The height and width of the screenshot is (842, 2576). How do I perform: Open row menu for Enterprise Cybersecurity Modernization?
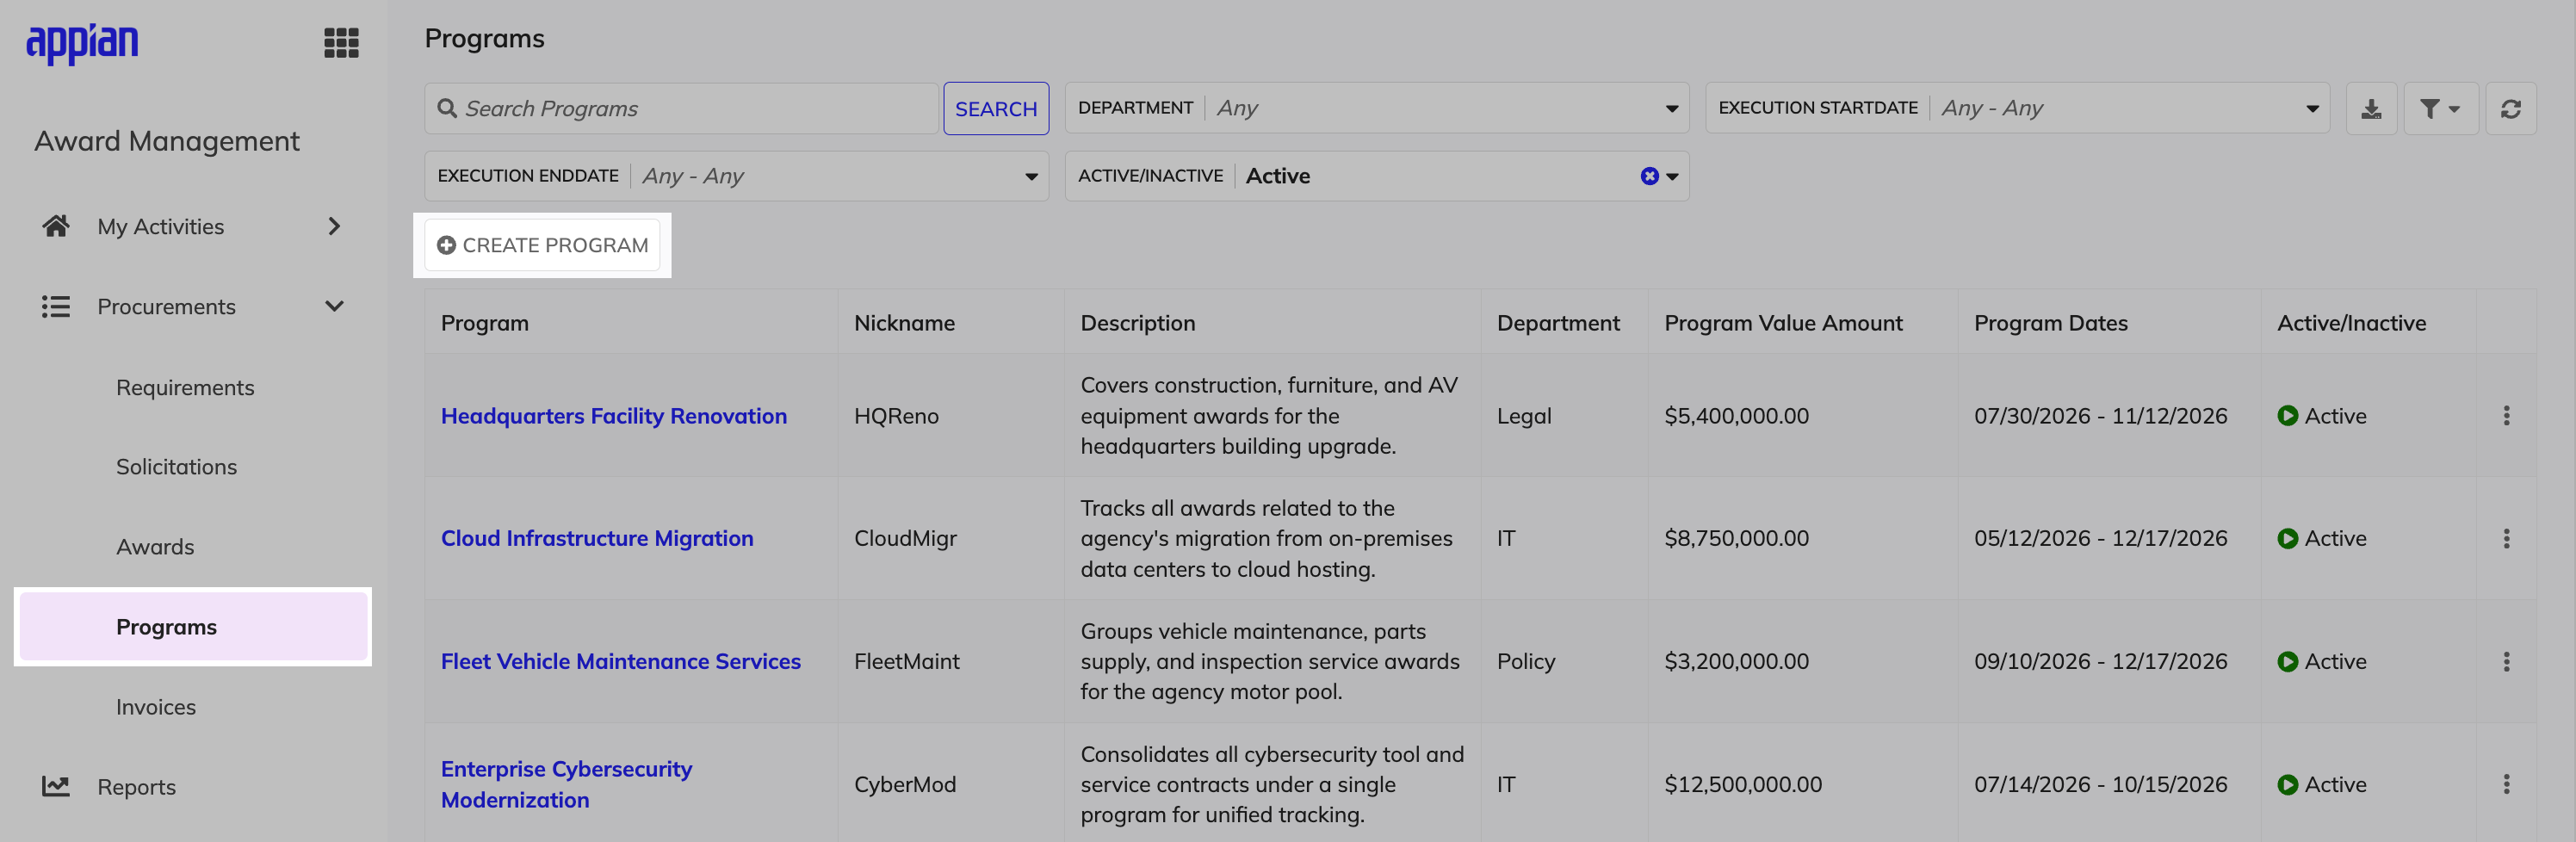2506,785
